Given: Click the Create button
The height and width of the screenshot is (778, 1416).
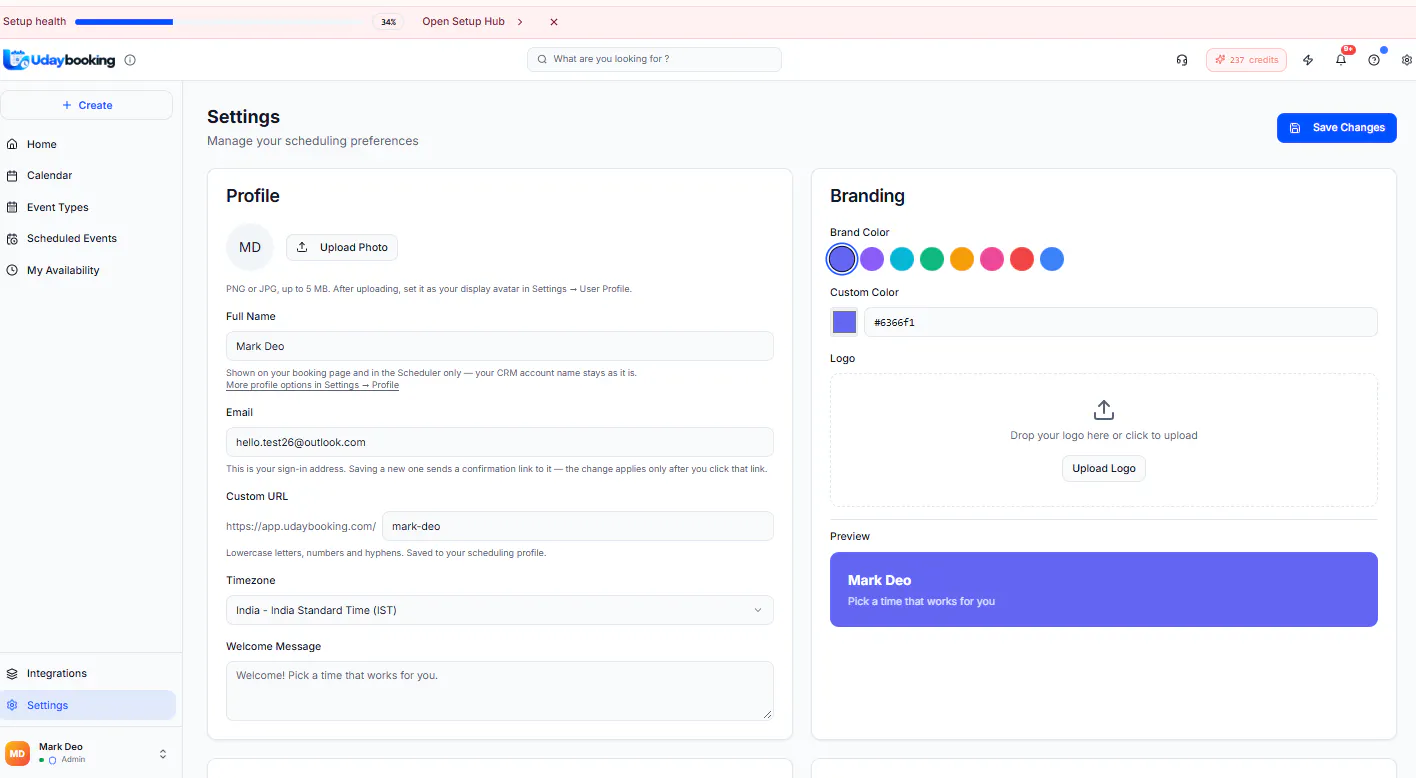Looking at the screenshot, I should (x=87, y=105).
